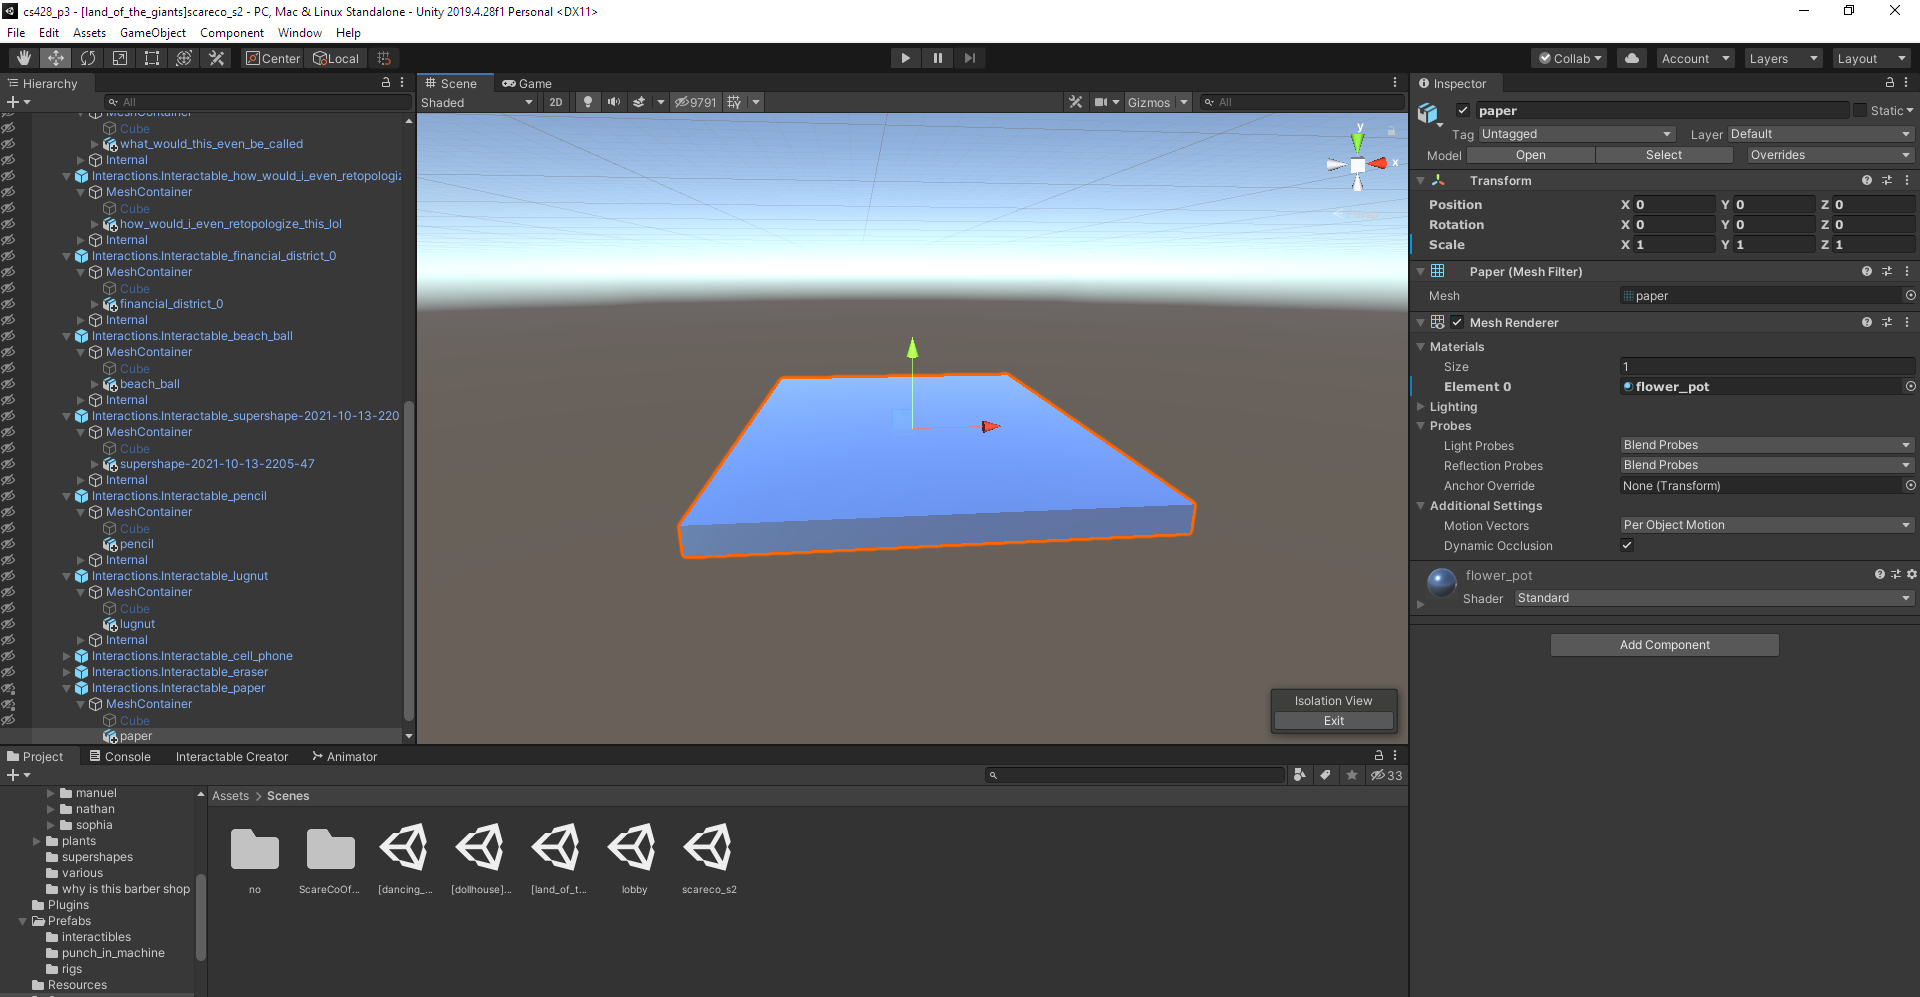Open Transform component help icon
Screen dimensions: 1920x997
pos(1867,181)
